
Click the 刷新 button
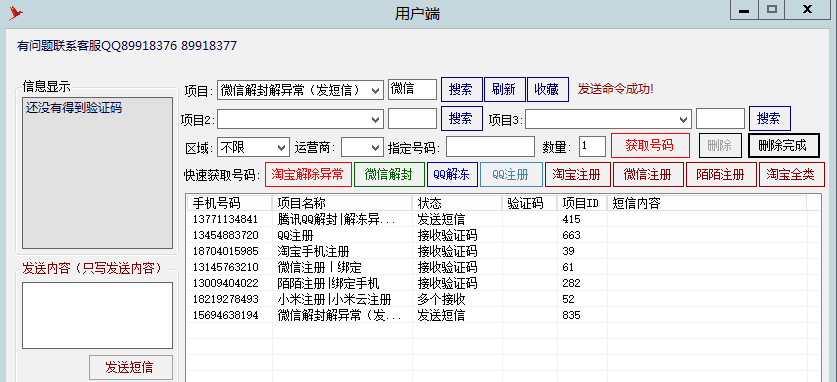coord(504,90)
